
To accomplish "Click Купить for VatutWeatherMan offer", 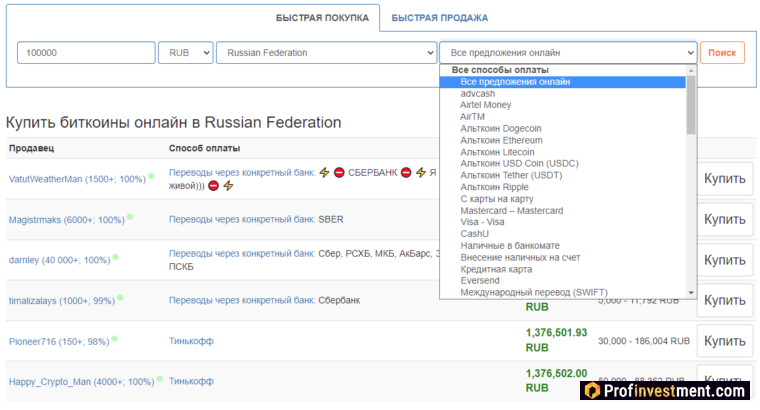I will pos(725,179).
